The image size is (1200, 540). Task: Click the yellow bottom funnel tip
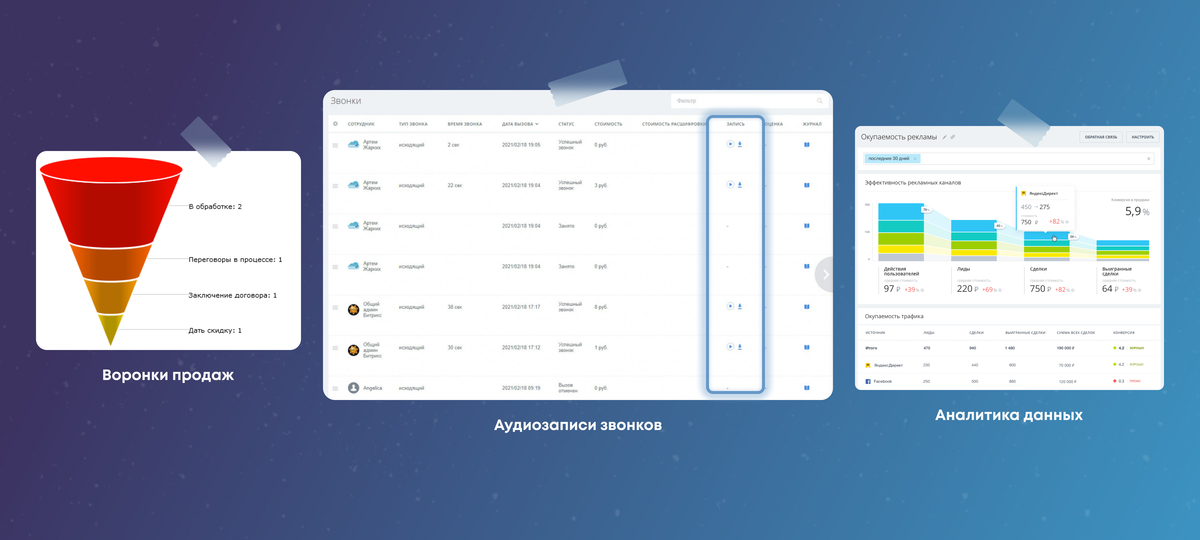(112, 329)
